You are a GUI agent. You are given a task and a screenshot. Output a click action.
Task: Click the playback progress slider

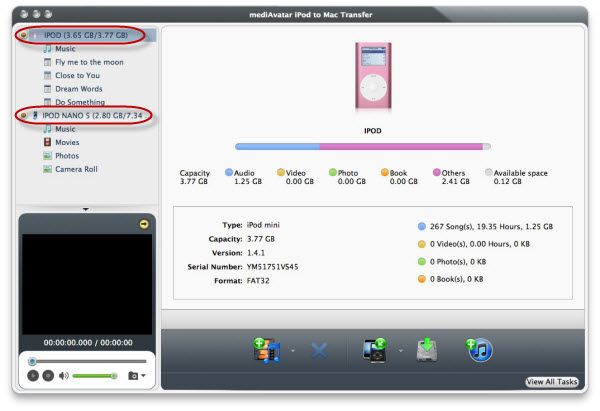(x=87, y=361)
